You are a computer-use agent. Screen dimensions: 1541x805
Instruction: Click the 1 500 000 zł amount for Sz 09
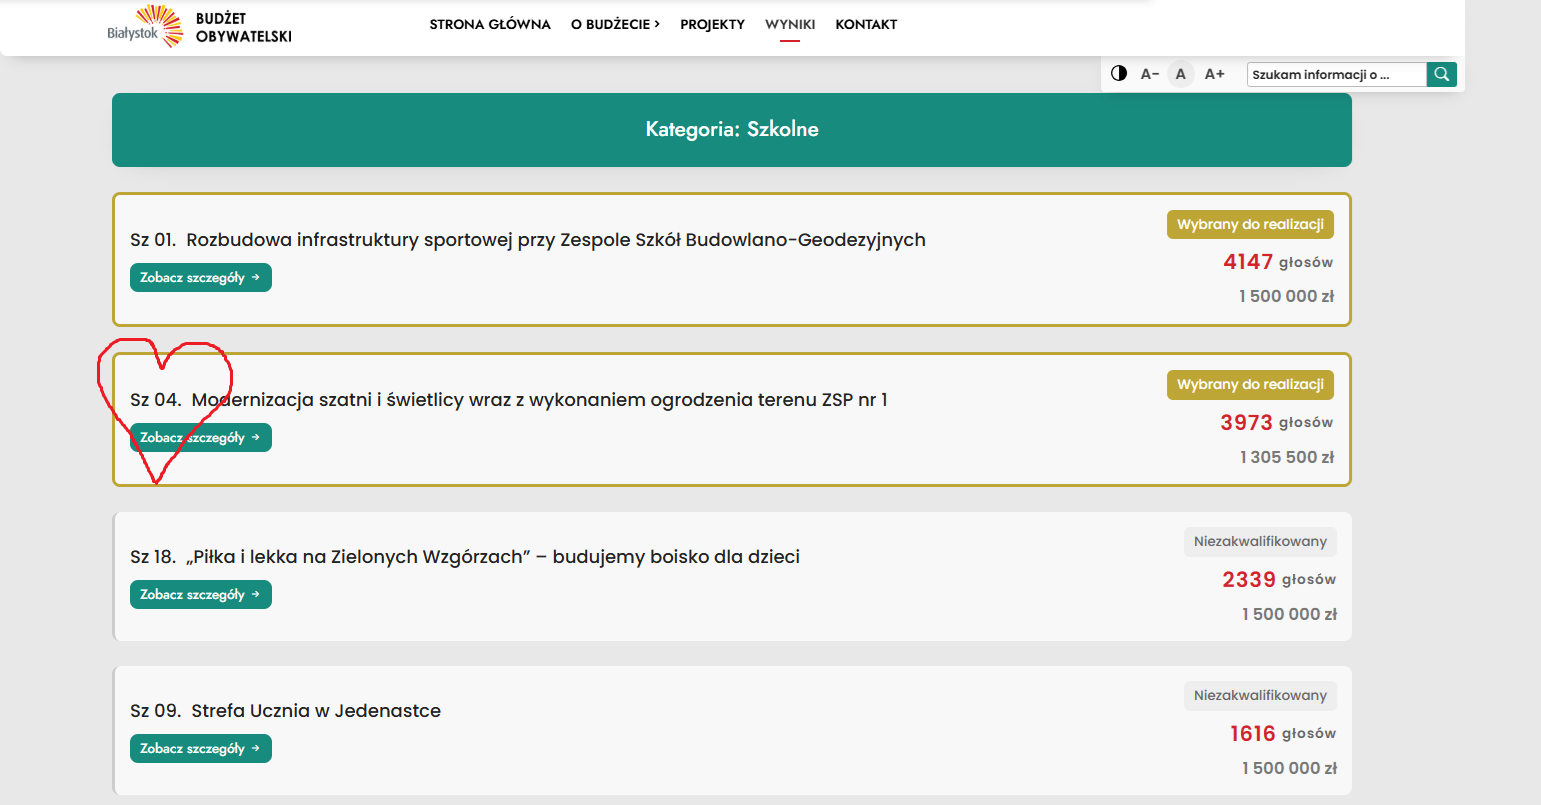[1290, 768]
